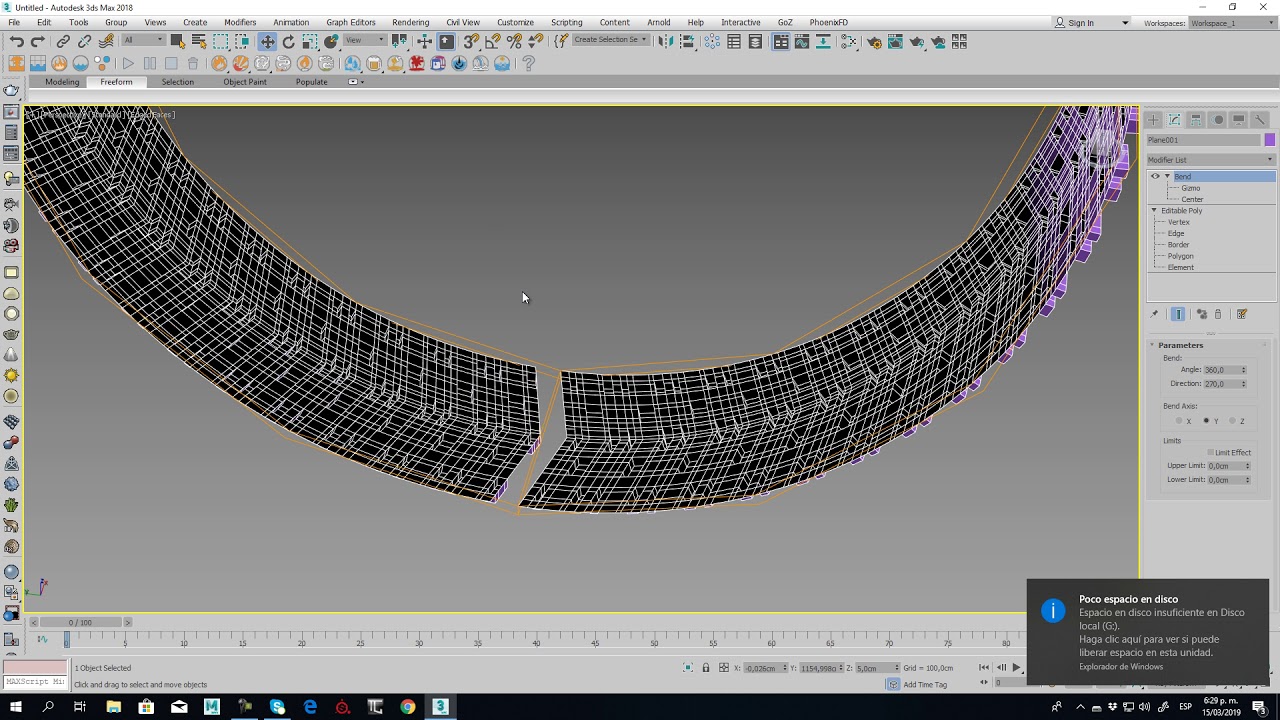Play the animation with the Play button
The image size is (1280, 720).
coord(1017,667)
